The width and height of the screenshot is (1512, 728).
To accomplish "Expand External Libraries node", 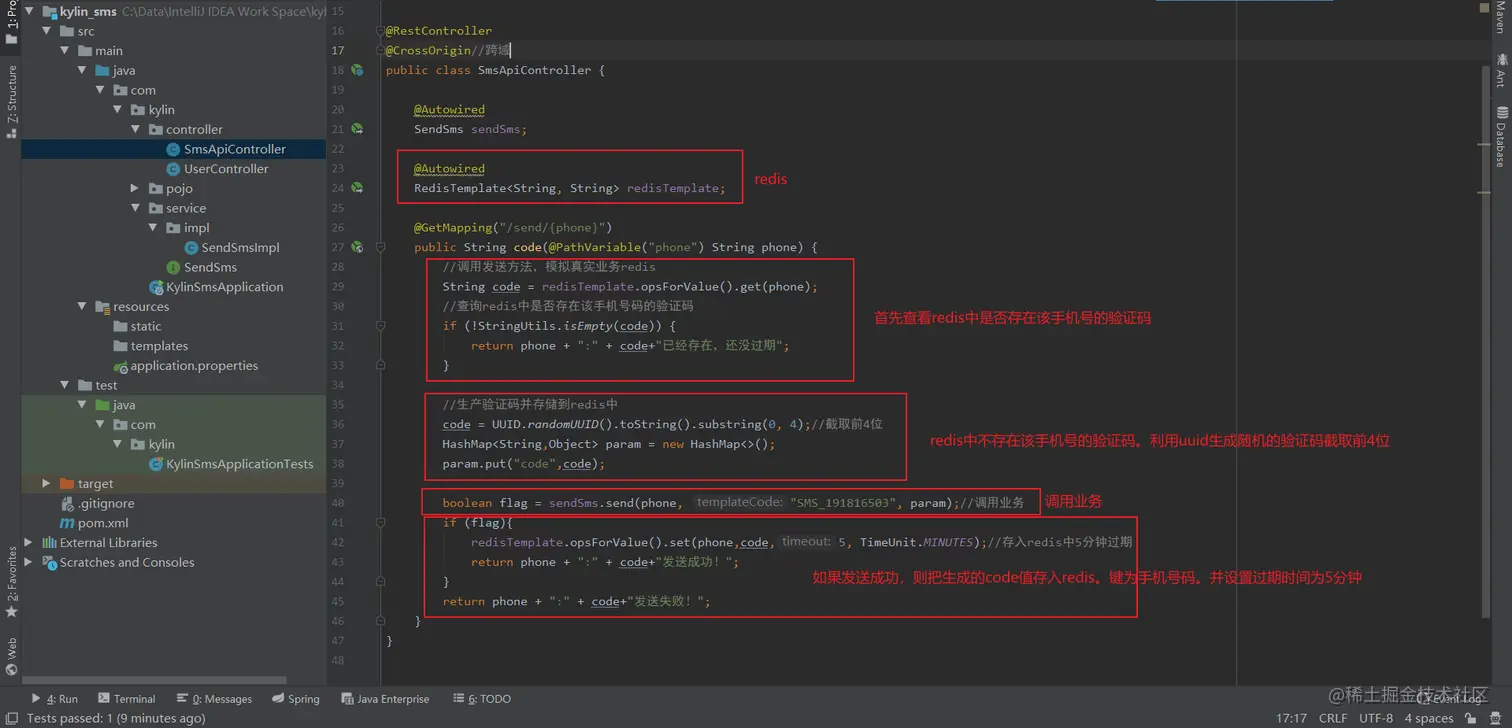I will point(28,543).
